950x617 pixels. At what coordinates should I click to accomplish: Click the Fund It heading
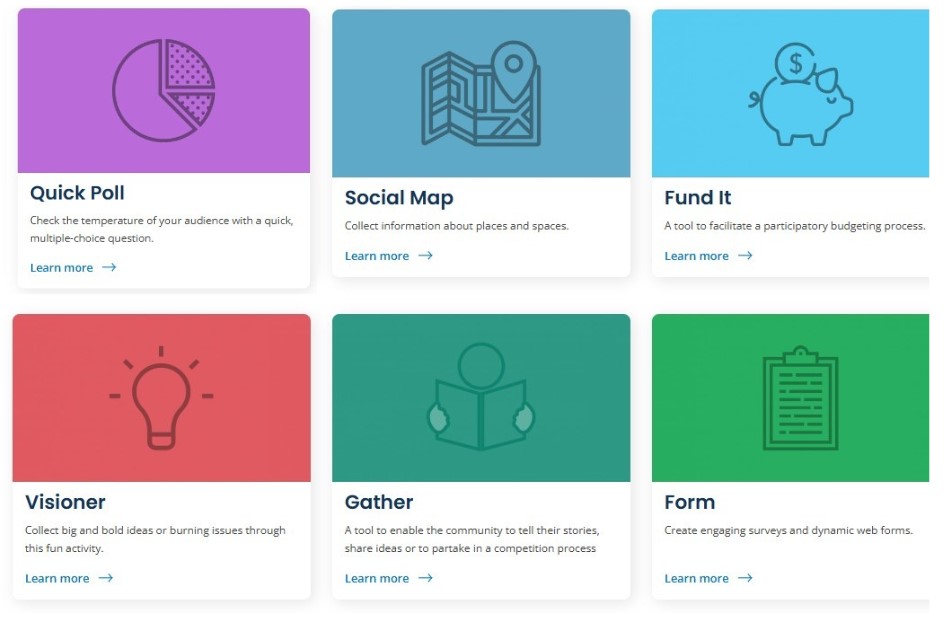(x=697, y=198)
